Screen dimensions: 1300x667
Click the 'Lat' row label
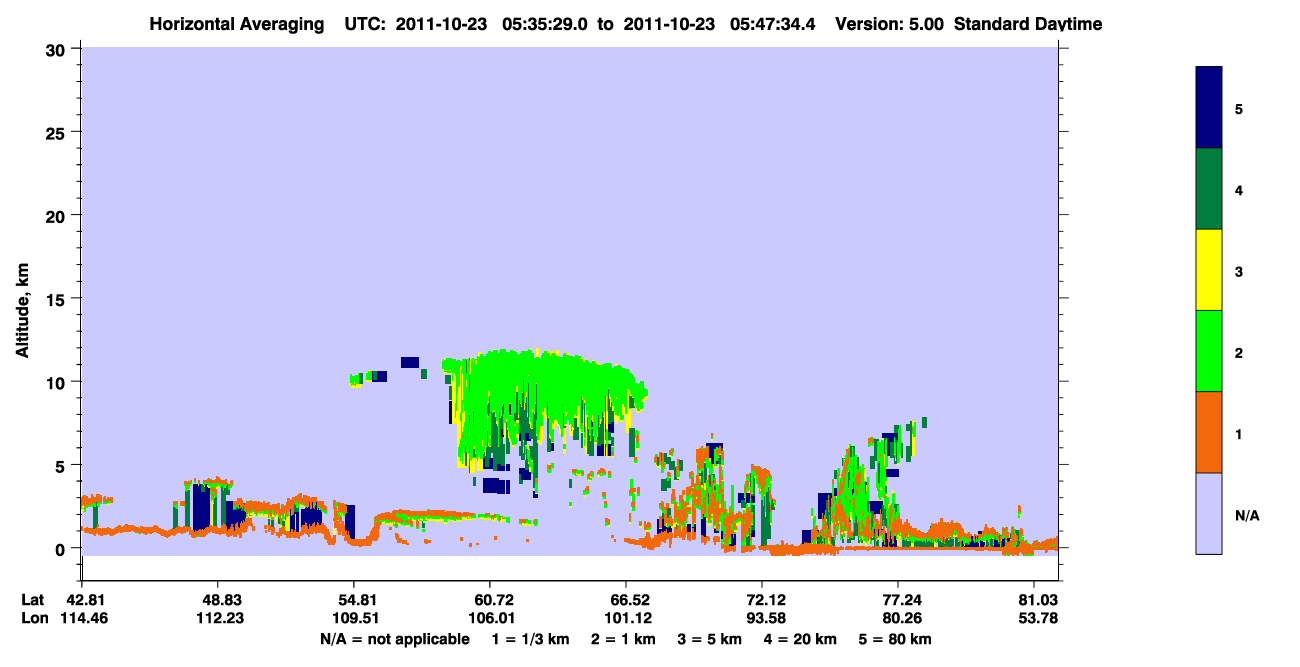pos(33,599)
